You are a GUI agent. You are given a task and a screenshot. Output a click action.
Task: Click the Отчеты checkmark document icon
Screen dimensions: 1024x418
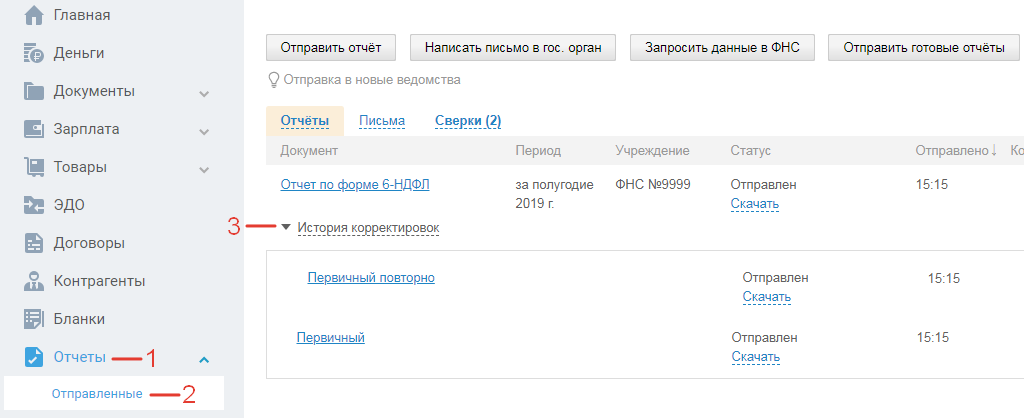point(33,357)
